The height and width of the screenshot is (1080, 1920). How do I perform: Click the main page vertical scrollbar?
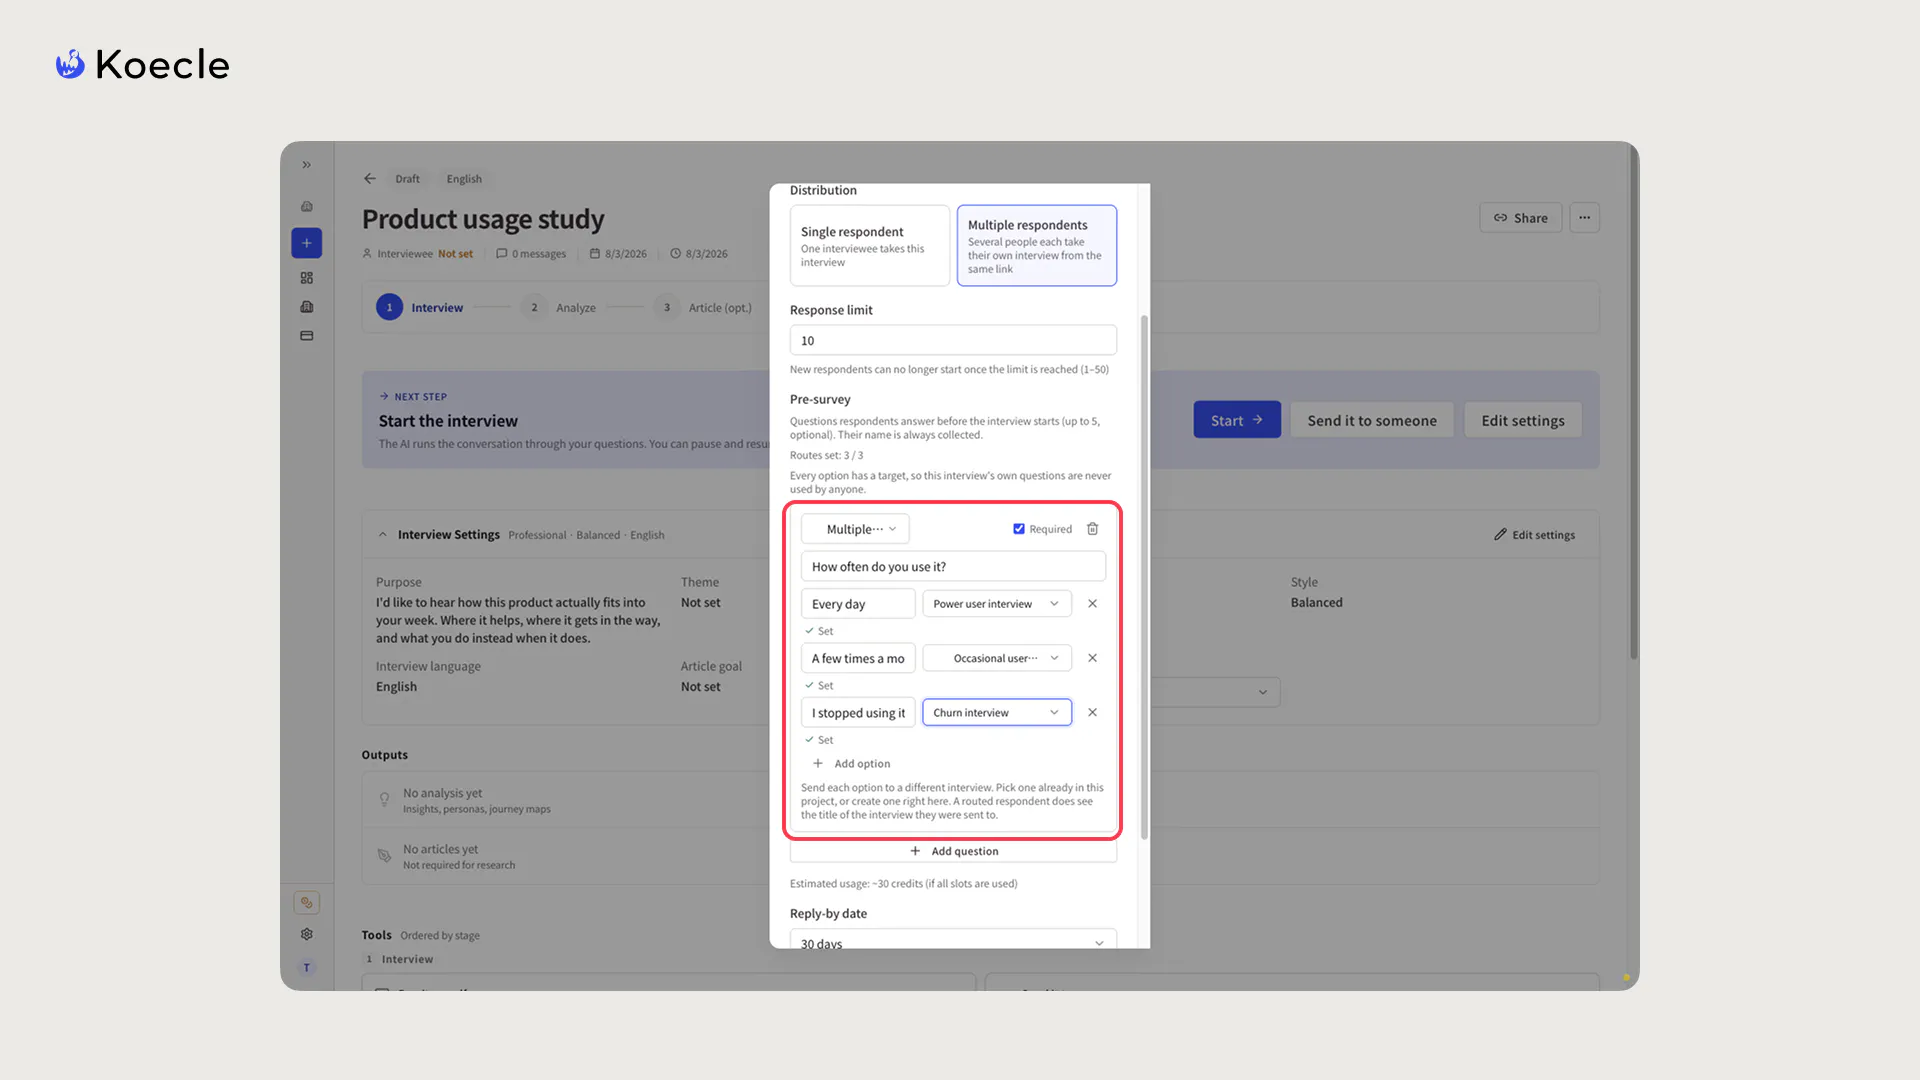click(x=1634, y=402)
